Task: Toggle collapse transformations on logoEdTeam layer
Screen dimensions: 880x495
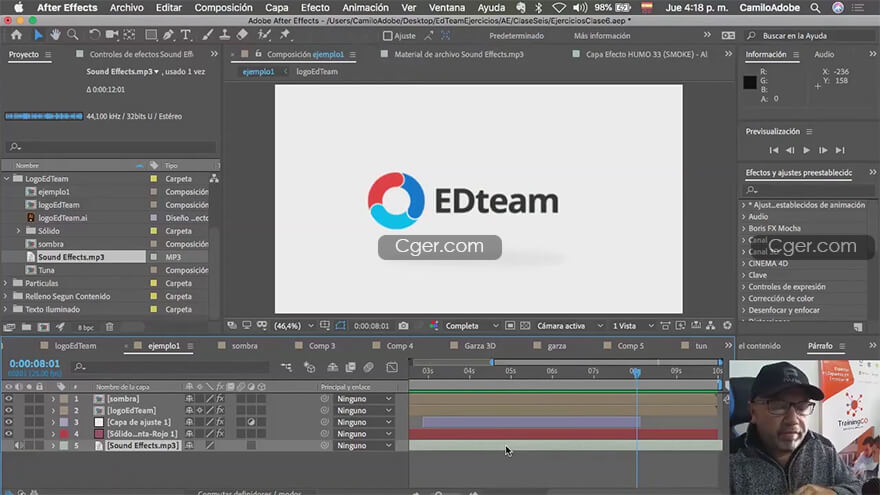Action: (x=200, y=410)
